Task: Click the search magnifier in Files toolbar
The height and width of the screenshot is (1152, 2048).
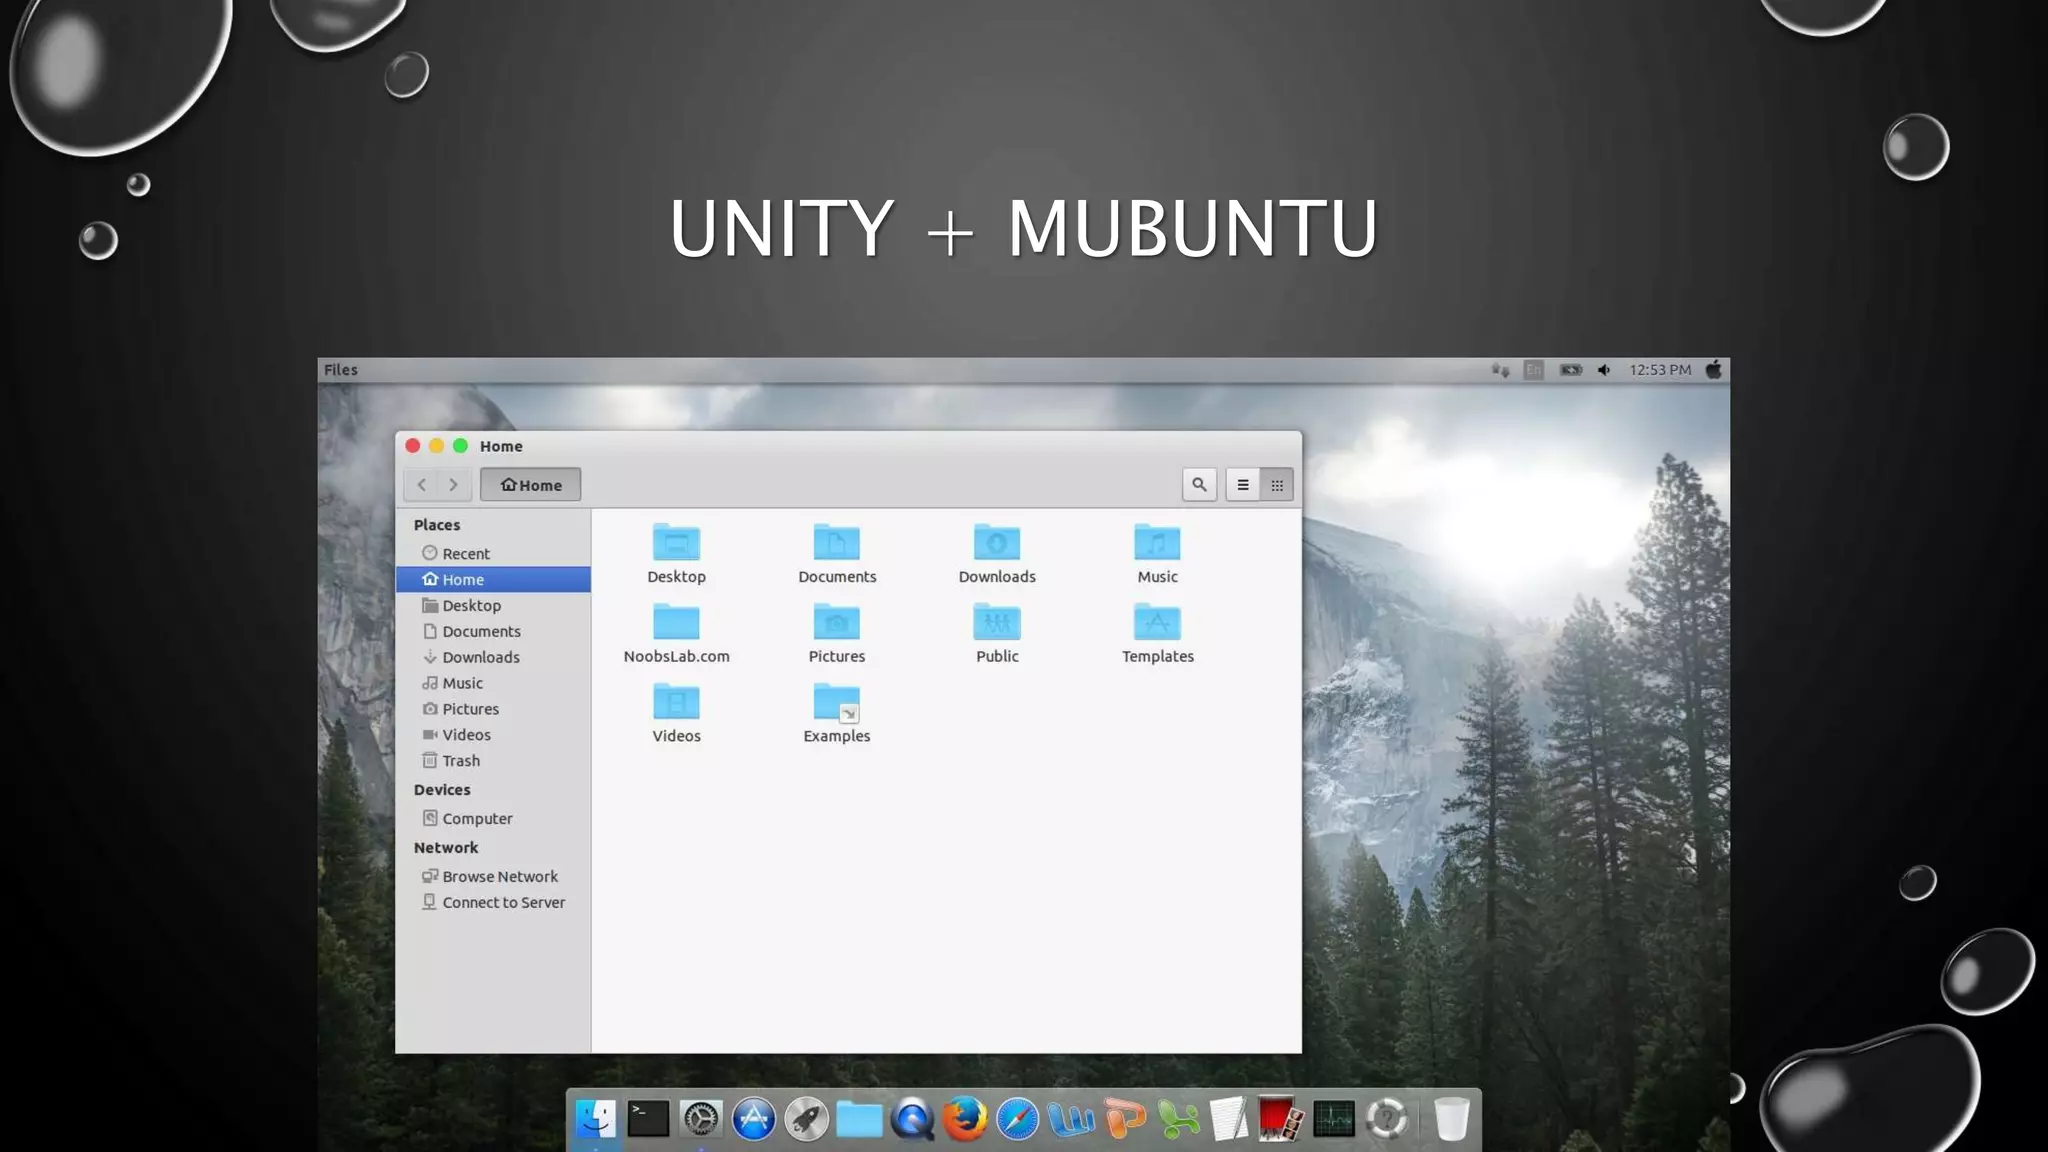Action: click(x=1199, y=485)
